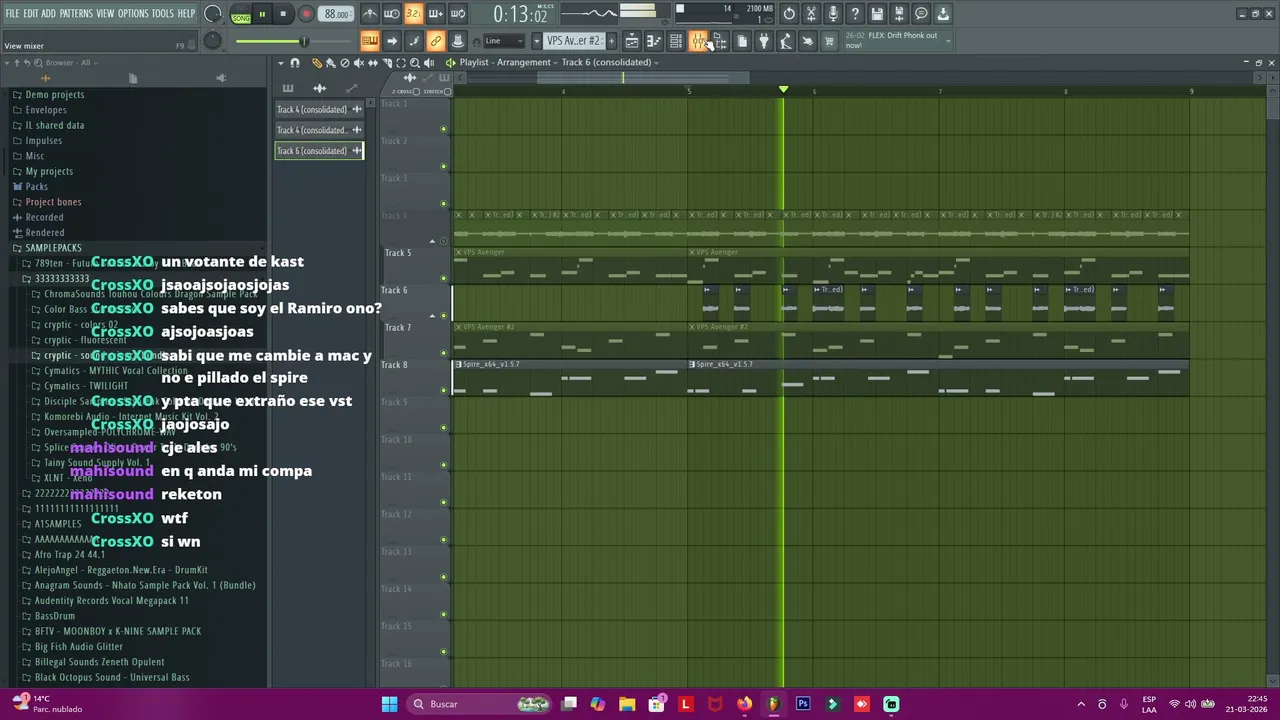Click the Buscar taskbar search box
Viewport: 1280px width, 720px height.
click(x=481, y=704)
